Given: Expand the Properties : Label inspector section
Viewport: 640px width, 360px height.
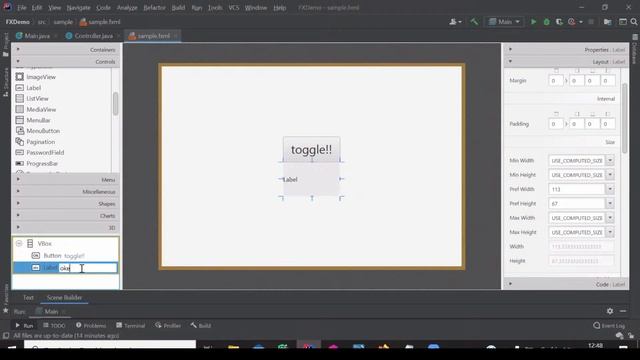Looking at the screenshot, I should point(566,49).
